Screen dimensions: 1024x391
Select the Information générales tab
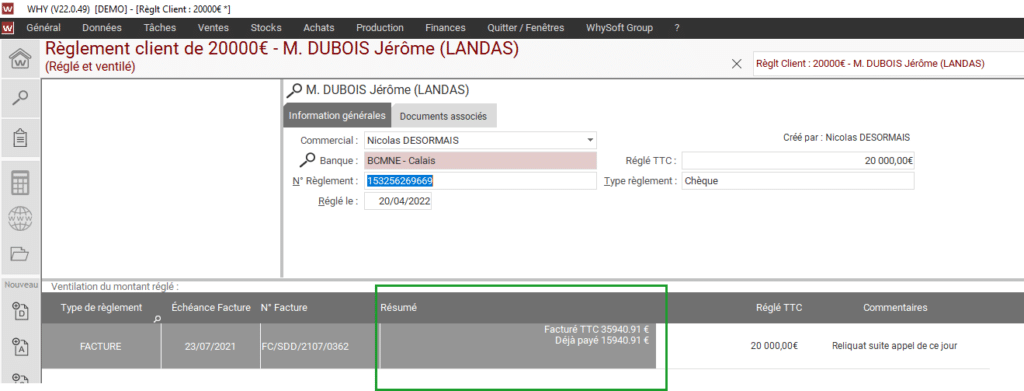click(x=337, y=115)
